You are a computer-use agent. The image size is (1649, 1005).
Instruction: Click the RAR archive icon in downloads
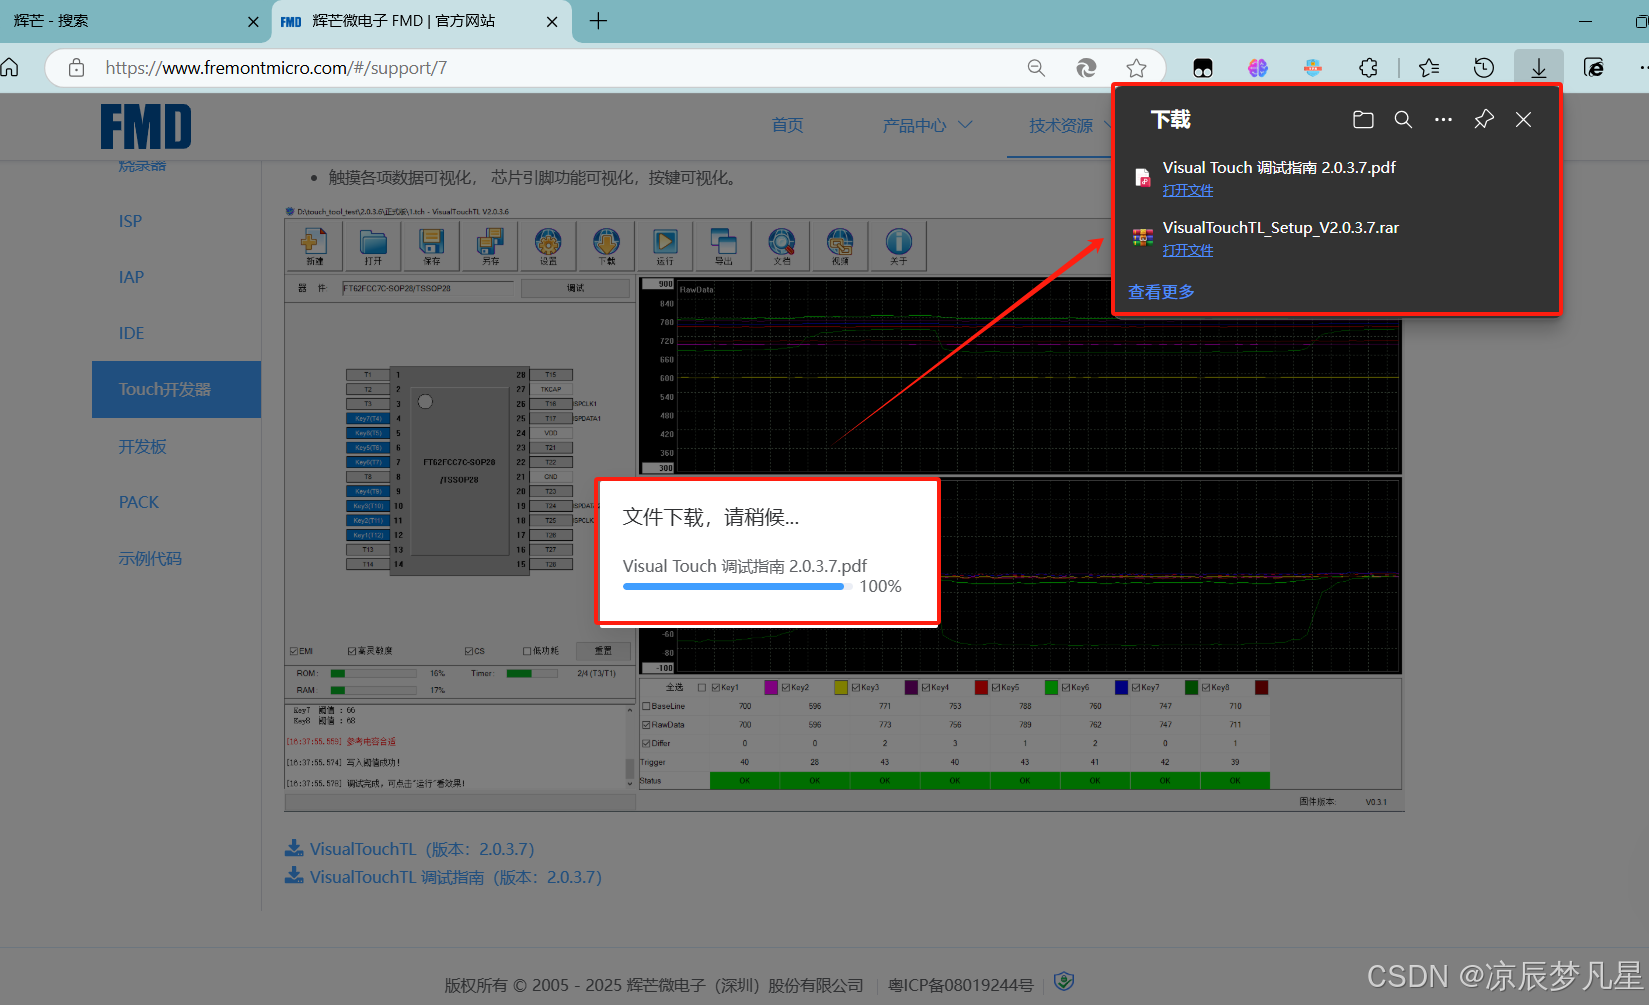pyautogui.click(x=1142, y=237)
